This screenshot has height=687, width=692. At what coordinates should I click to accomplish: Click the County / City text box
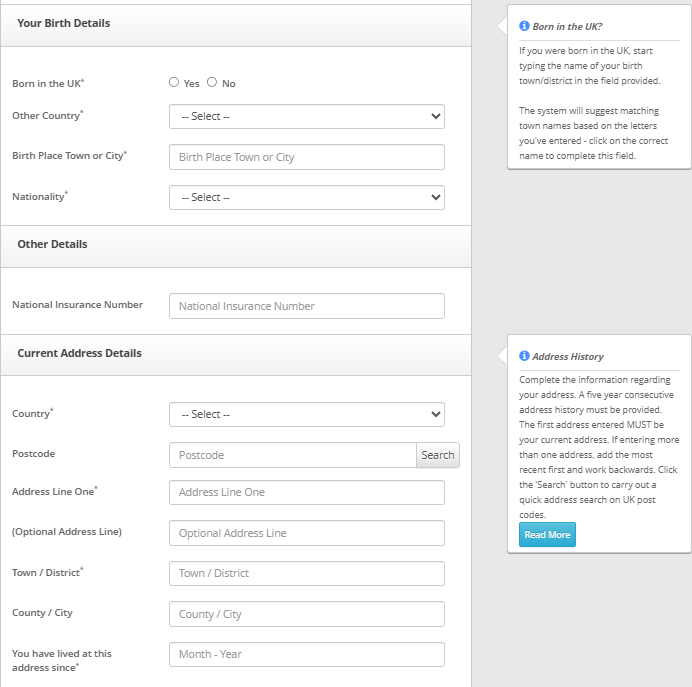(x=306, y=614)
